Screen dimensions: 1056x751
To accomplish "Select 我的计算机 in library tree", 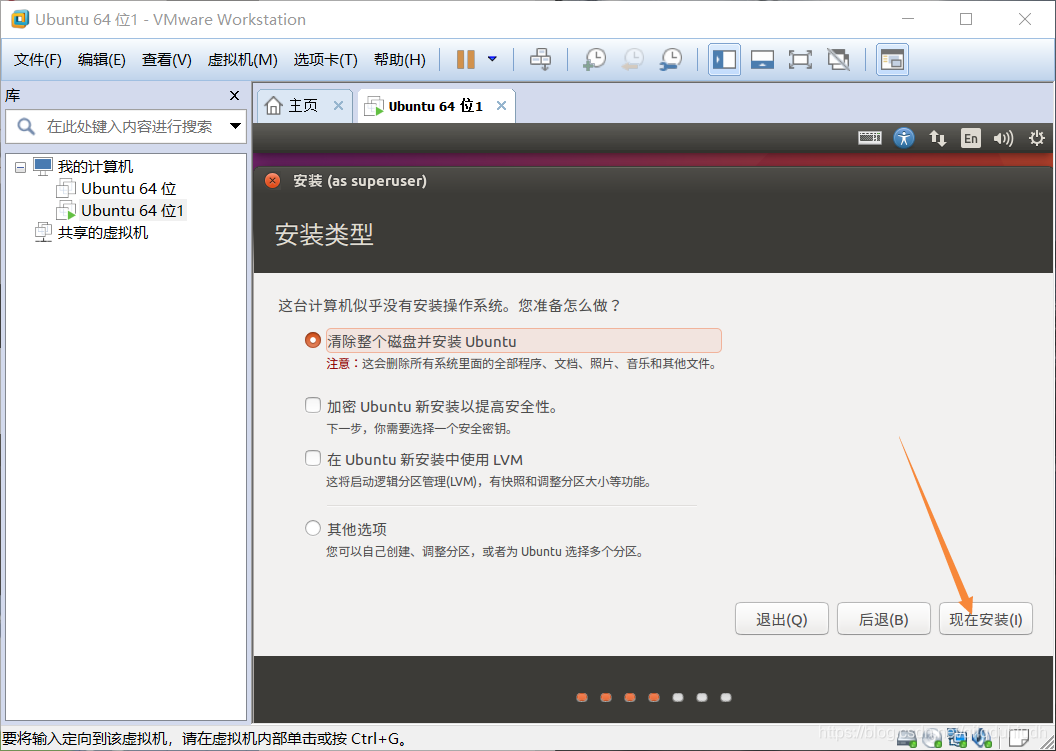I will [84, 166].
